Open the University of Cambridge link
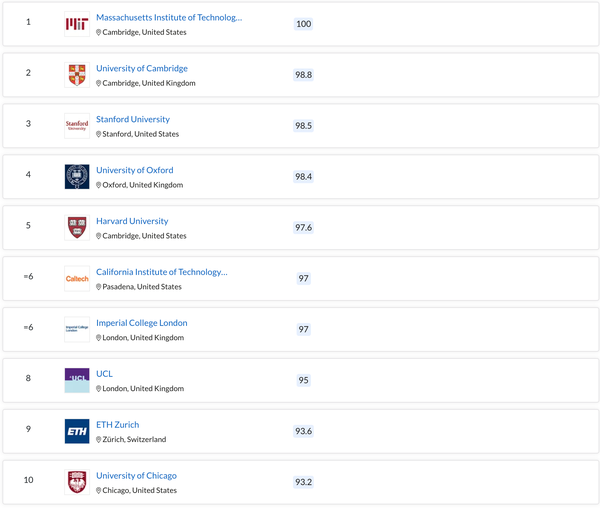Screen dimensions: 600x508 point(141,69)
